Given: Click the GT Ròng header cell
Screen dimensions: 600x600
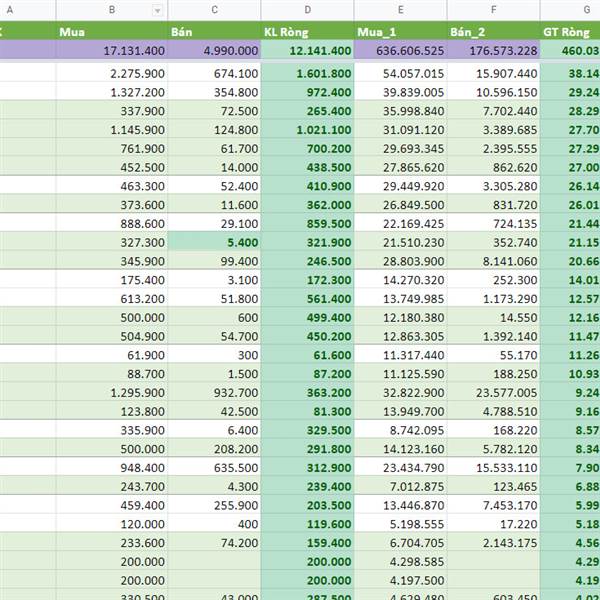Looking at the screenshot, I should tap(570, 31).
